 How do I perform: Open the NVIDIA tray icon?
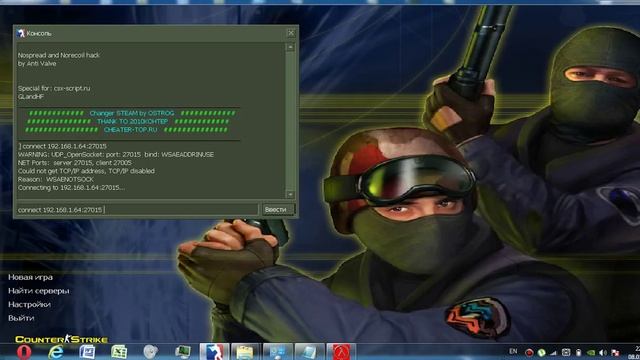[x=591, y=352]
